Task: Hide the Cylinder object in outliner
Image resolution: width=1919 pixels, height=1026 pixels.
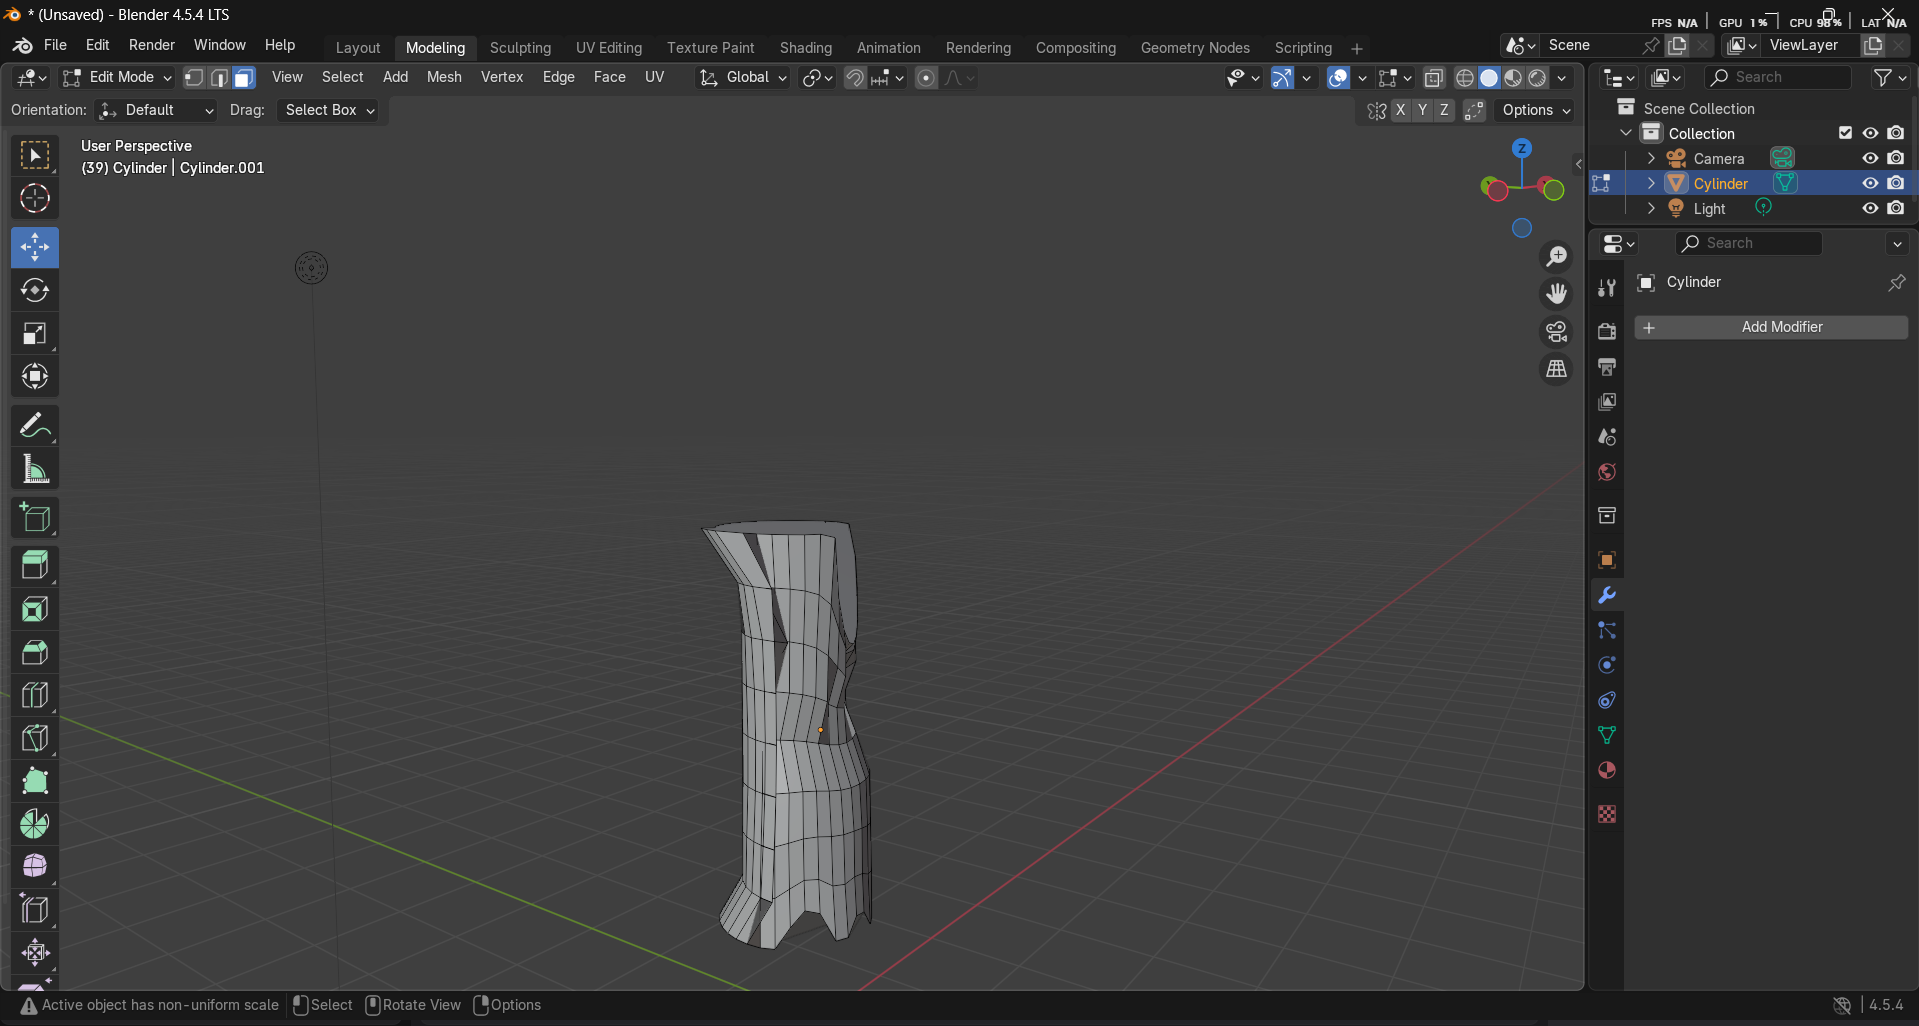Action: click(x=1870, y=183)
